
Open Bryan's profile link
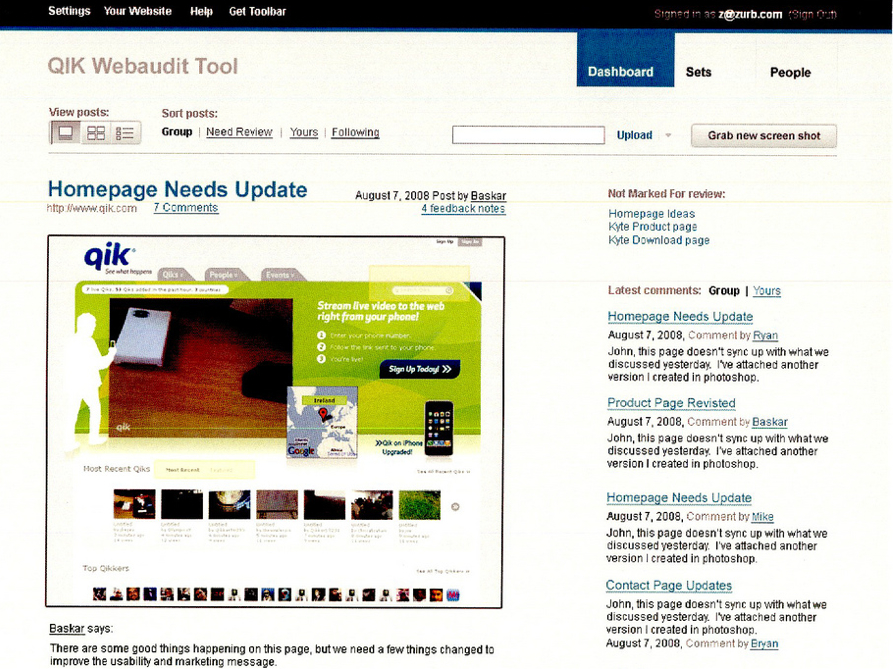(x=764, y=643)
